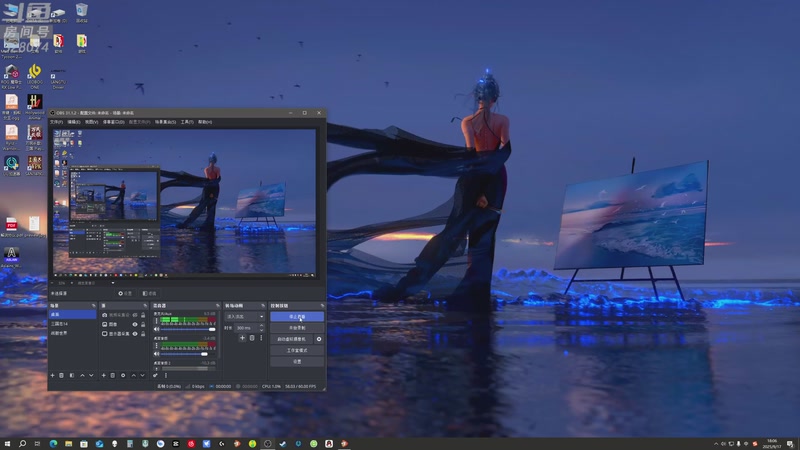The height and width of the screenshot is (450, 800).
Task: Add a new source with the plus icon
Action: pyautogui.click(x=104, y=376)
